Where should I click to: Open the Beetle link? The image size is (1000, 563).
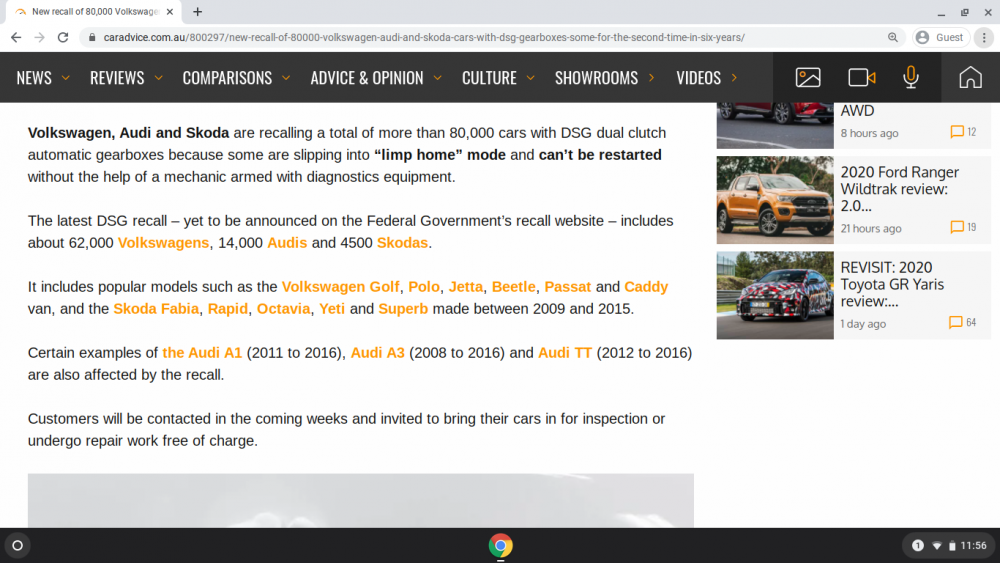coord(513,287)
